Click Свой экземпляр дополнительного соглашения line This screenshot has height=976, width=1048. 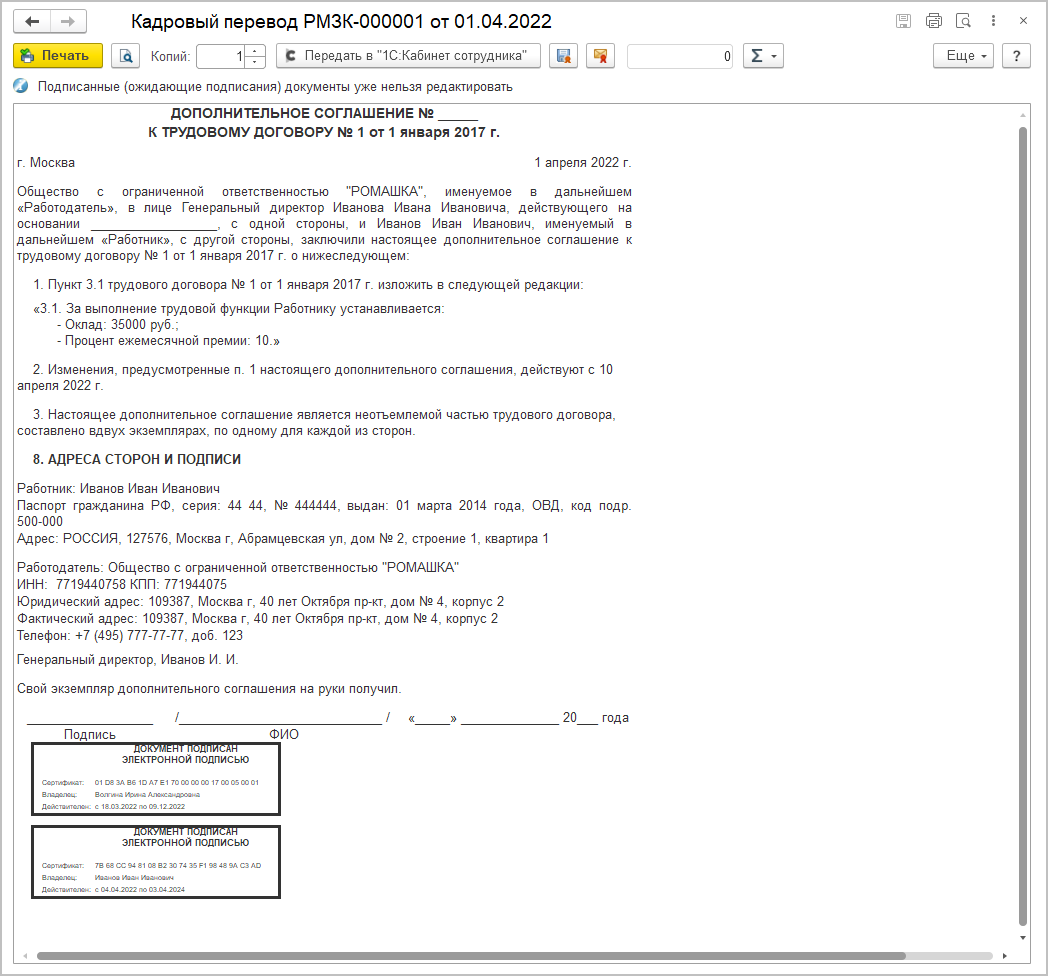209,689
